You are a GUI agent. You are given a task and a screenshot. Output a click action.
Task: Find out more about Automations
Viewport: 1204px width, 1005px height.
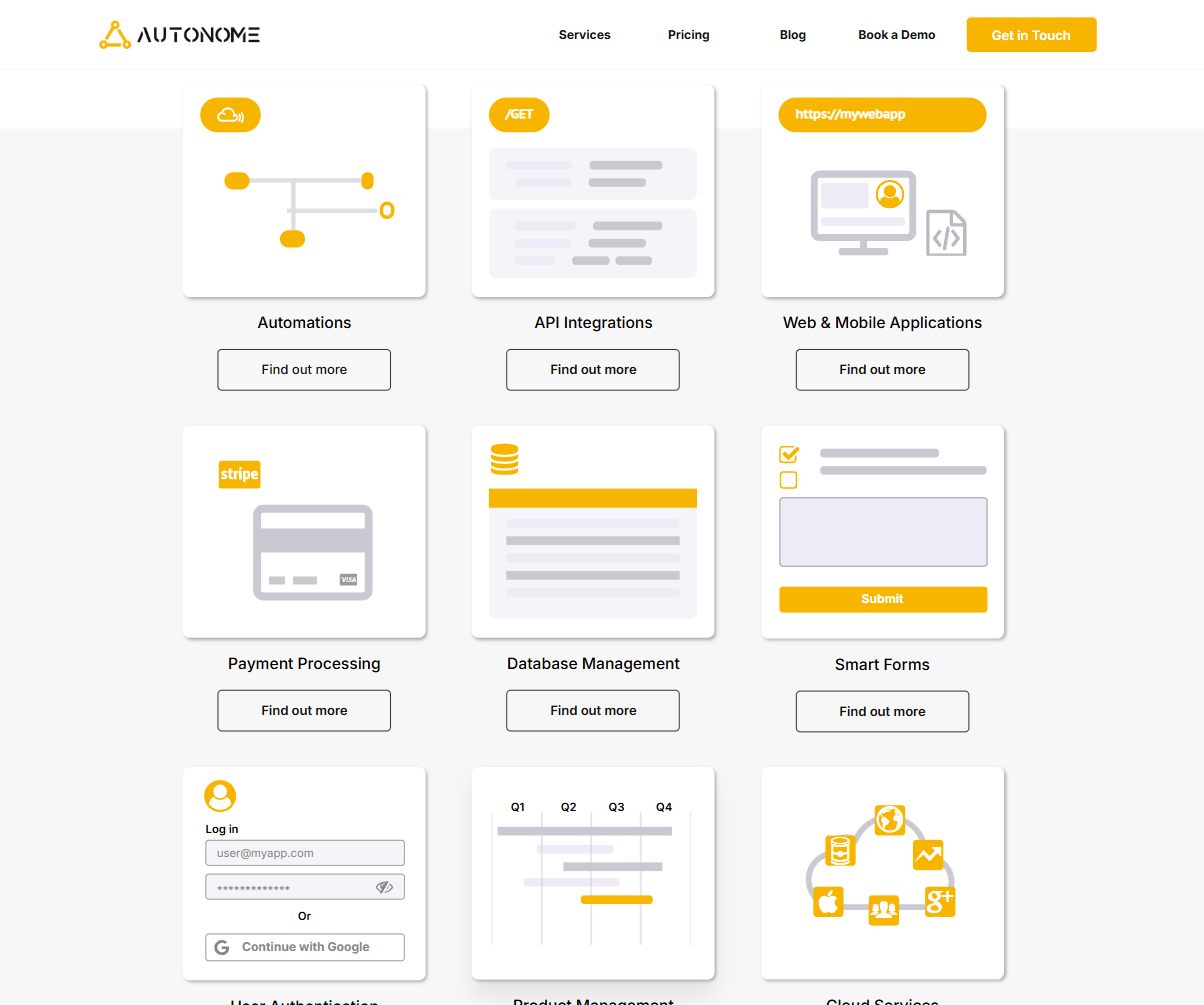click(304, 370)
